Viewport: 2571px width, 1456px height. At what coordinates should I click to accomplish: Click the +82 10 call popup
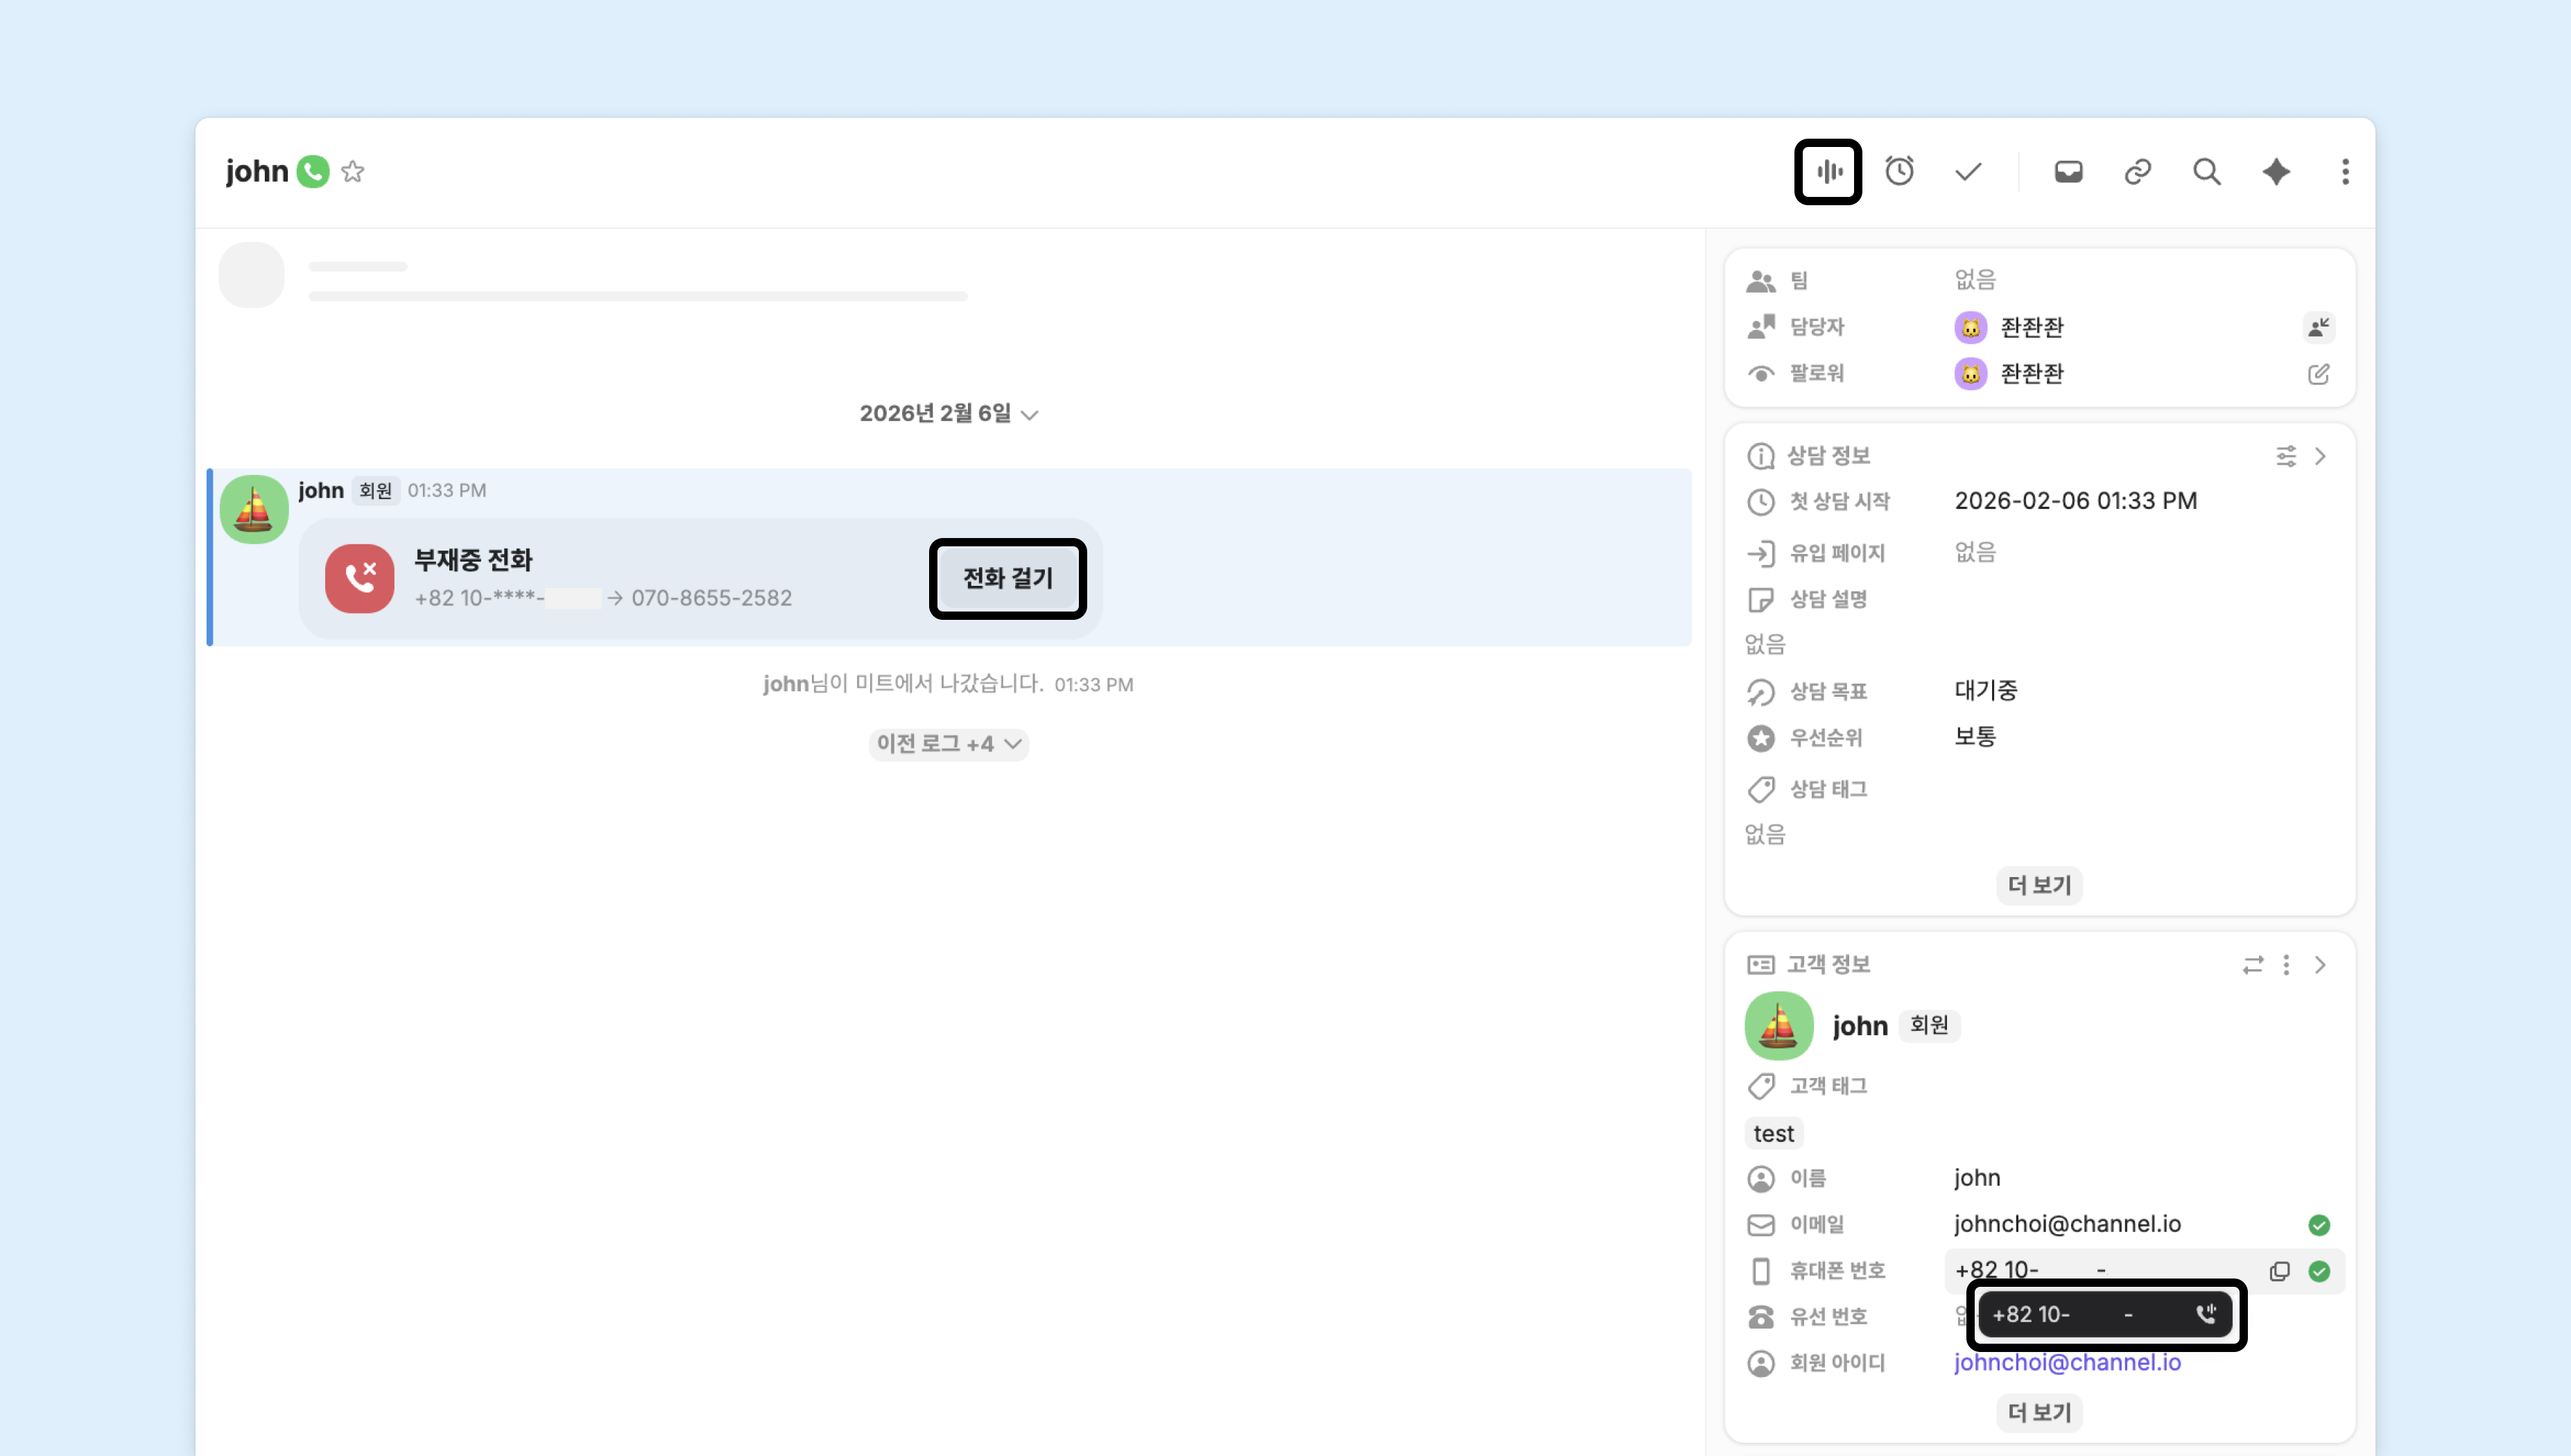(x=2105, y=1315)
